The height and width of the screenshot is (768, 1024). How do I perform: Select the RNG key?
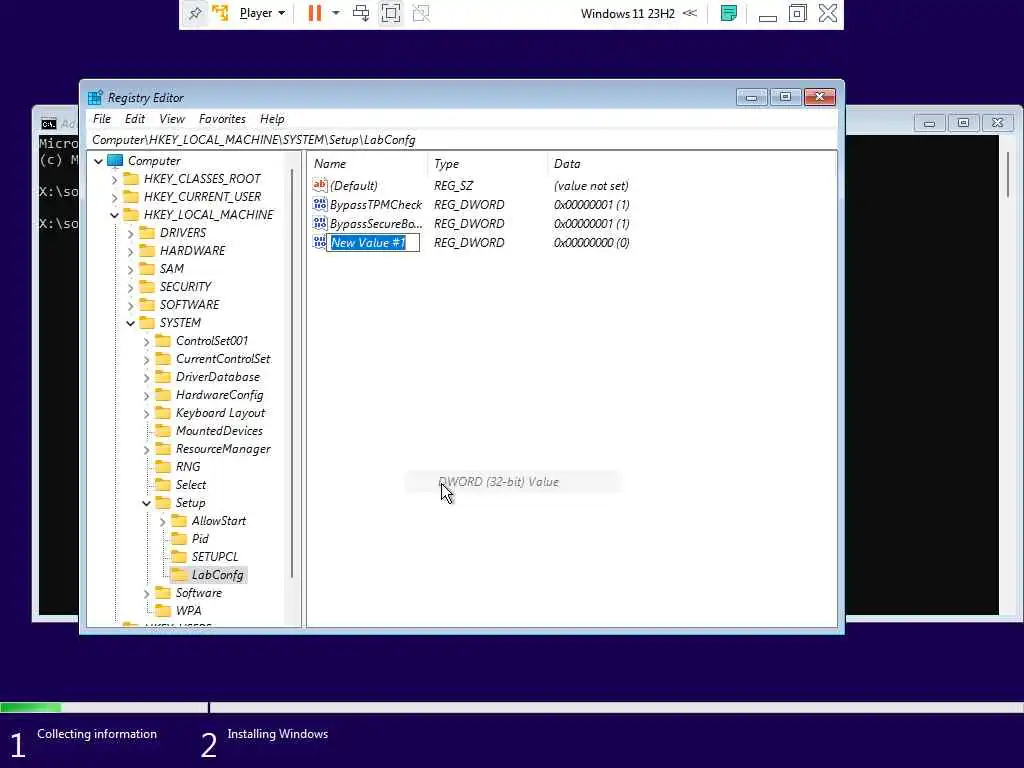coord(188,467)
